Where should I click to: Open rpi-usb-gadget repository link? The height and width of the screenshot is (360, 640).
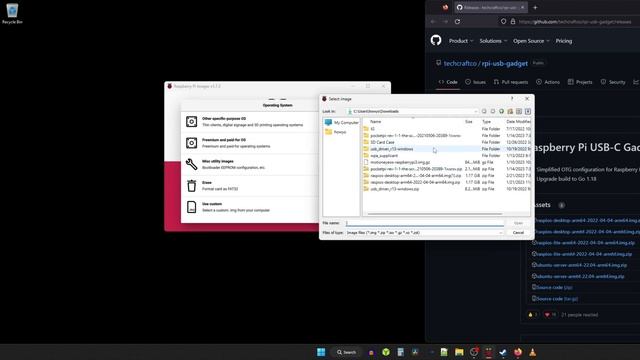coord(505,64)
